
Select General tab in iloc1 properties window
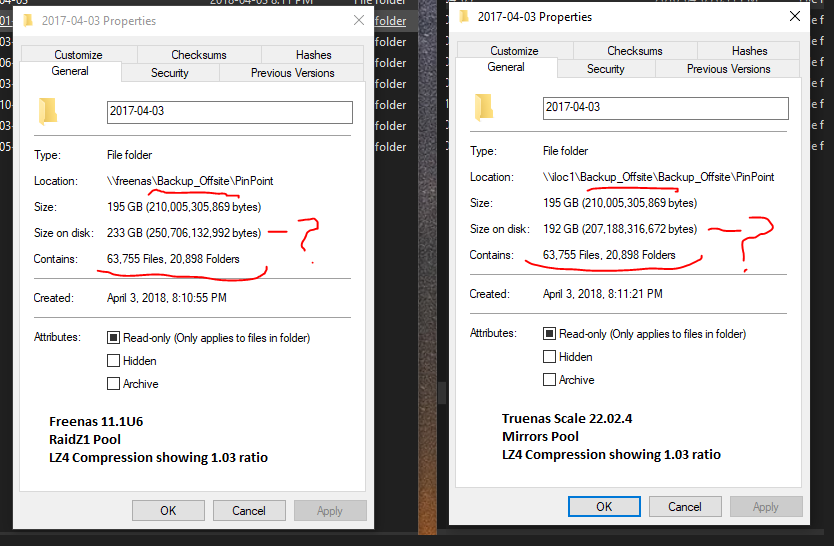tap(506, 67)
